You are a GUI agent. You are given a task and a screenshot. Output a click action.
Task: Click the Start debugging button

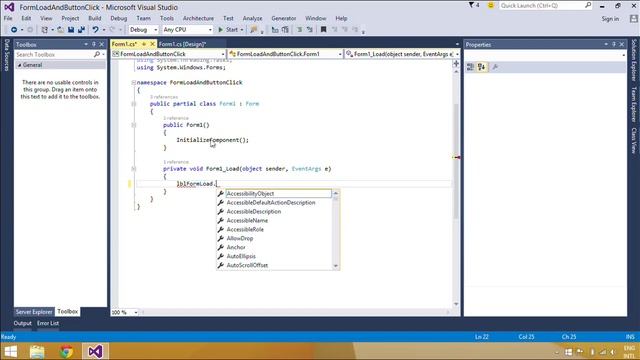(x=228, y=30)
